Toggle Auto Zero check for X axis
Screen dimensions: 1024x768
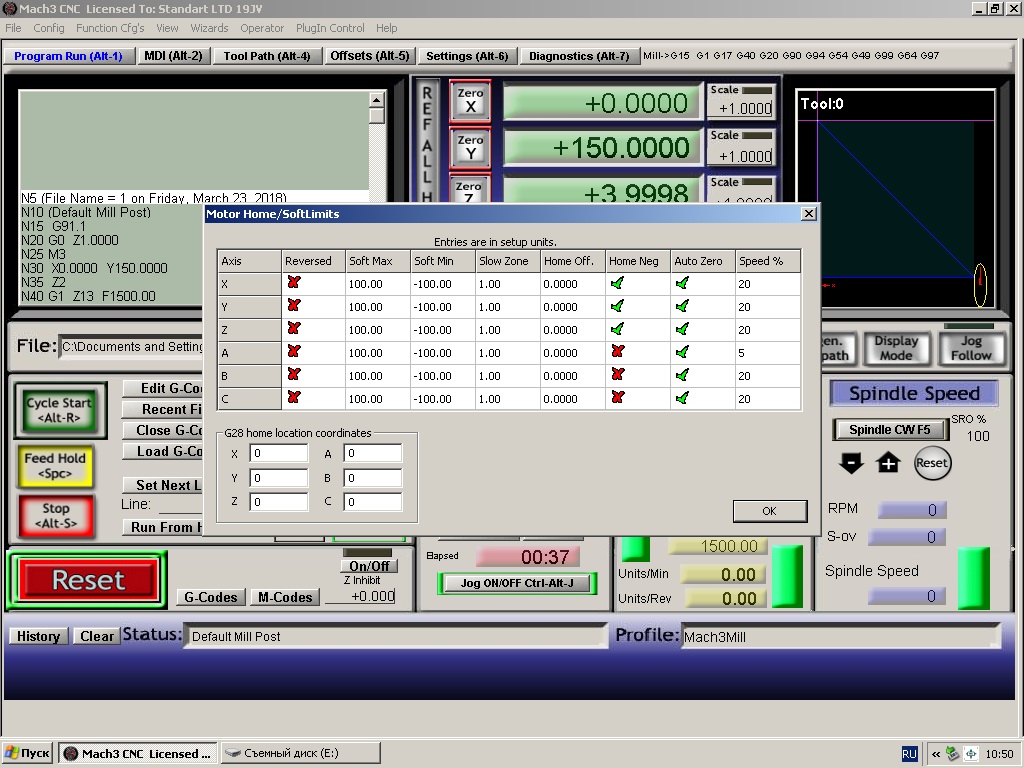pos(682,283)
